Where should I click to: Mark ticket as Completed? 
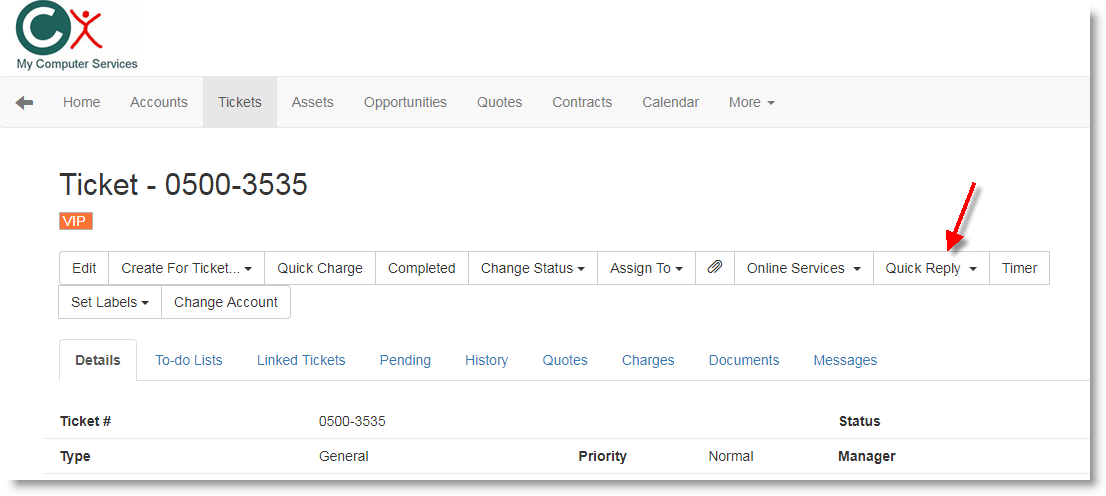point(421,268)
